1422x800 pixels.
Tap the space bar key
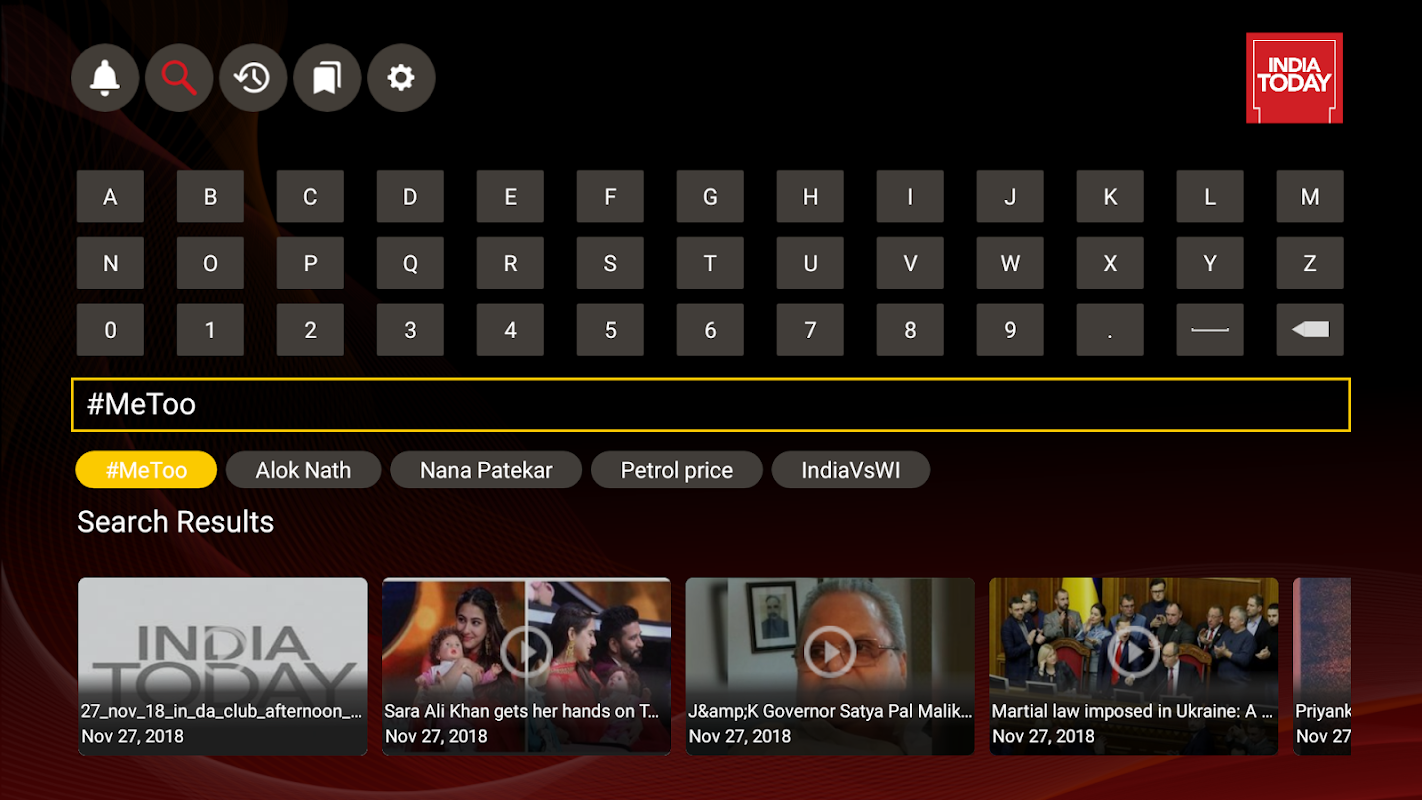coord(1210,330)
